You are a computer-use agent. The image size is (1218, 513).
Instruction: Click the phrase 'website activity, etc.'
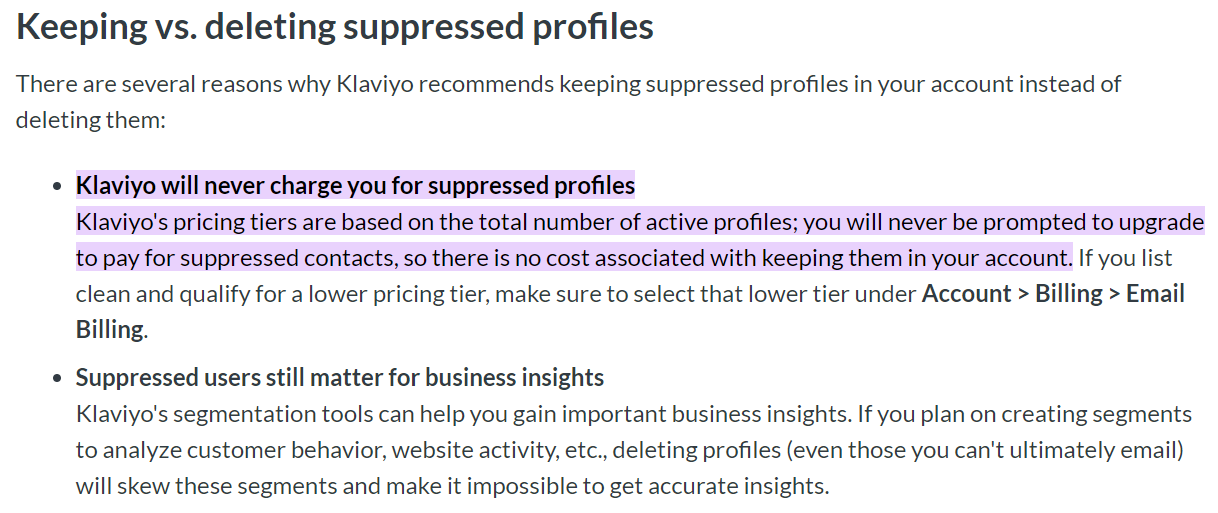point(498,450)
